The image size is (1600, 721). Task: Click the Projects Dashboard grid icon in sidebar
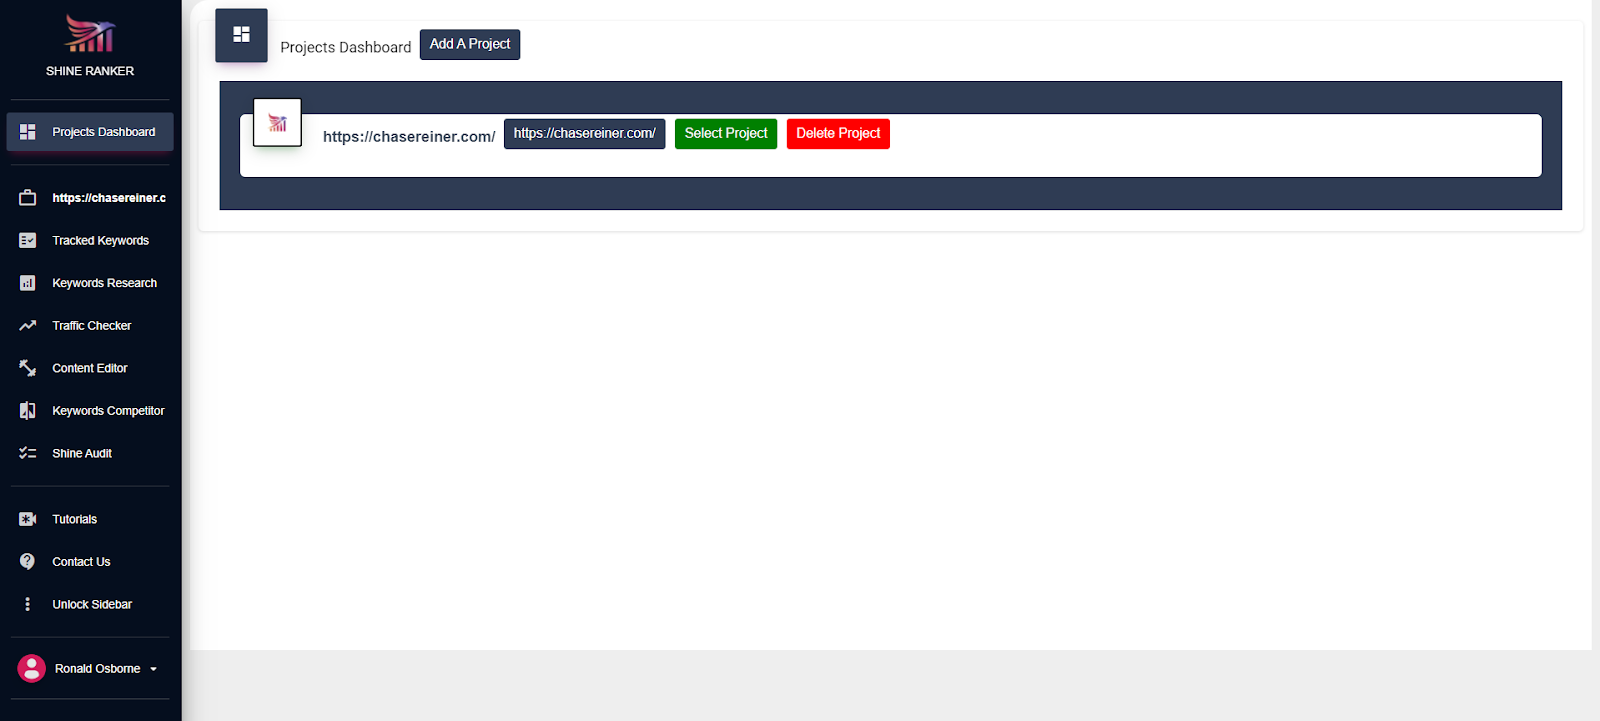(28, 132)
